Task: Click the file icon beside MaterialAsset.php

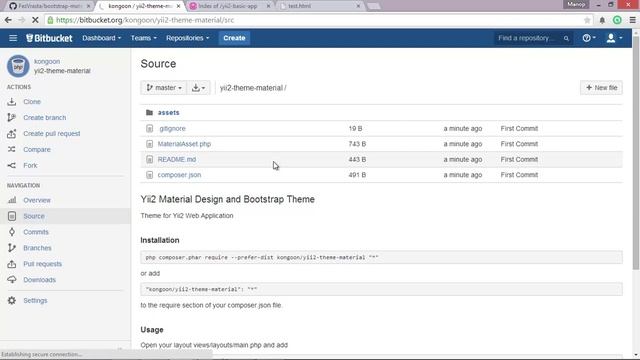Action: click(x=149, y=144)
